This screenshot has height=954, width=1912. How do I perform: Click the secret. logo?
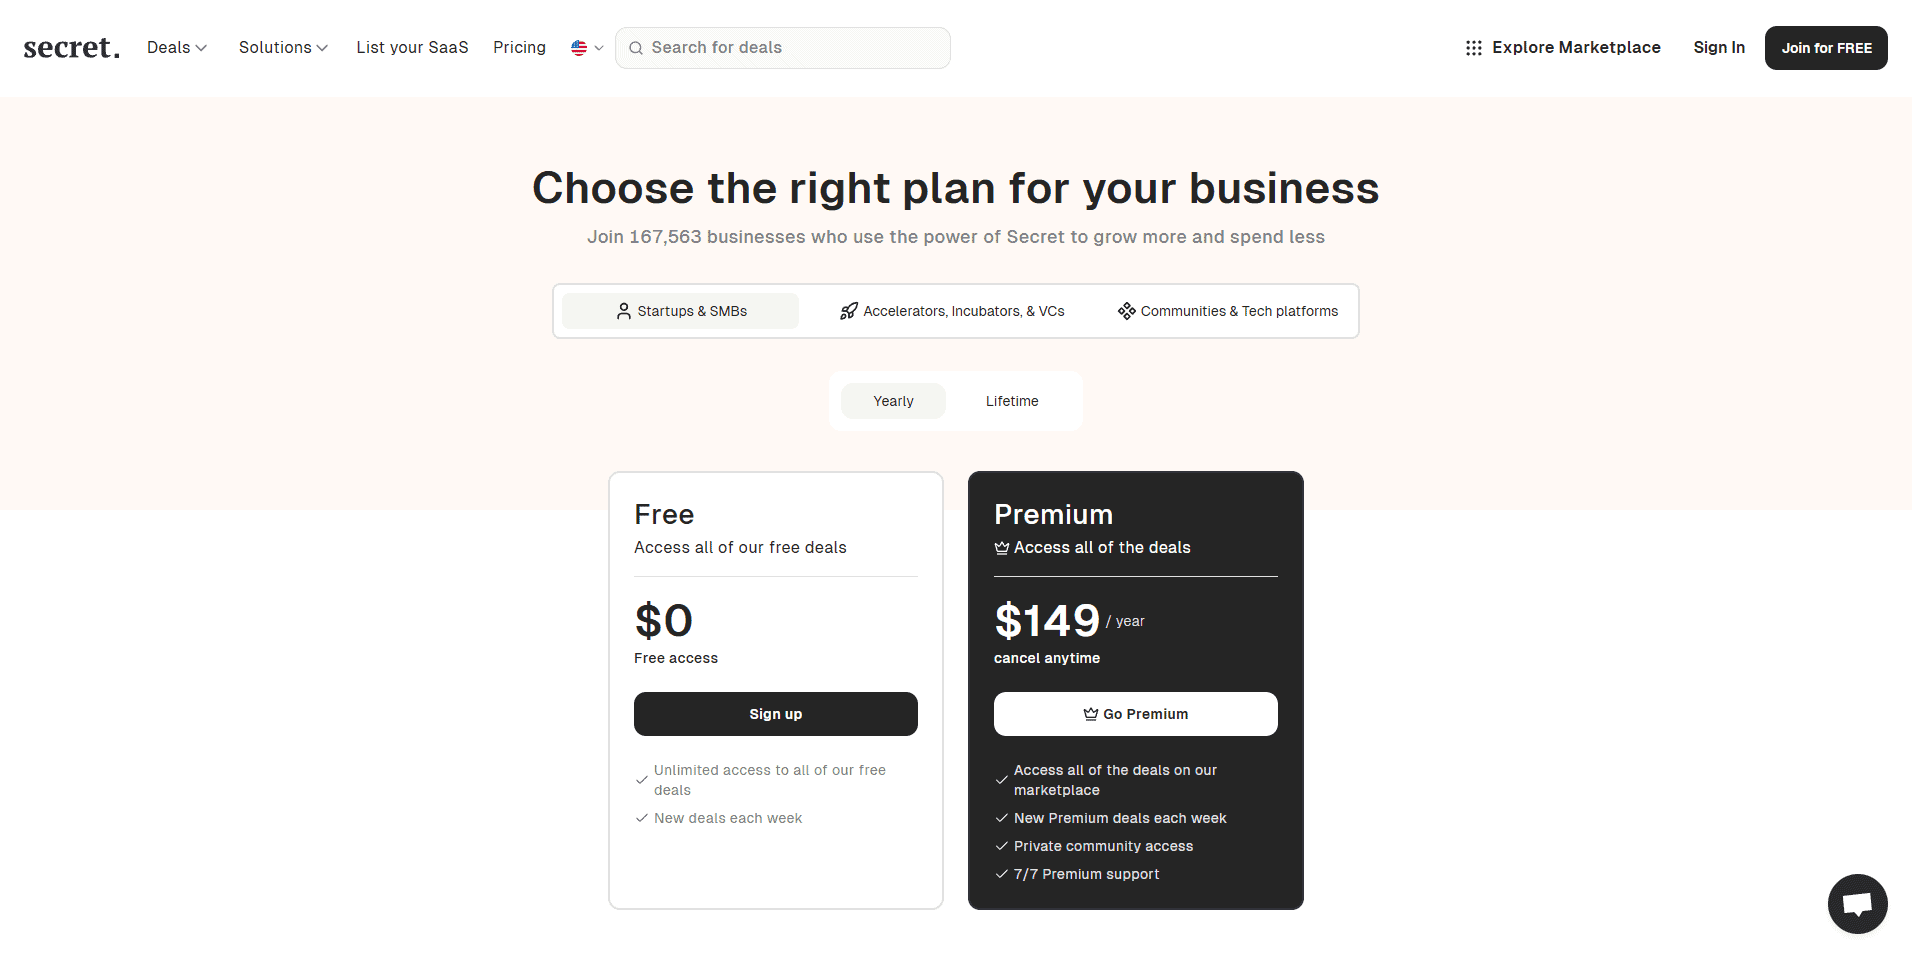tap(71, 48)
